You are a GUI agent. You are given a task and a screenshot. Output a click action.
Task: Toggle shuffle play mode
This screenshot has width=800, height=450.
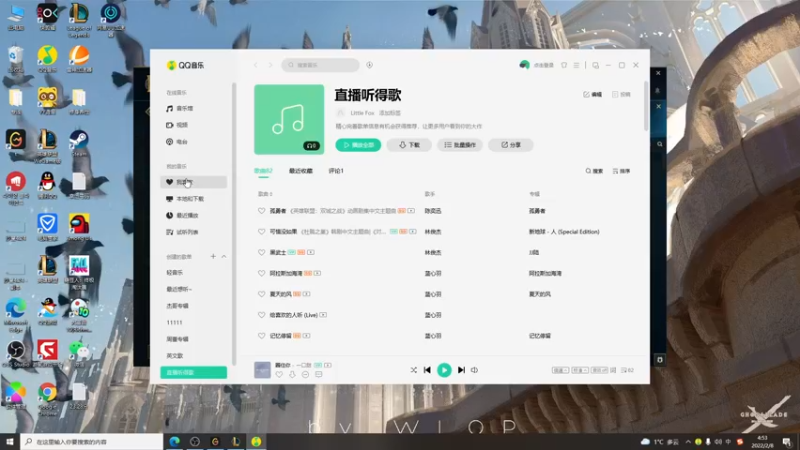414,370
